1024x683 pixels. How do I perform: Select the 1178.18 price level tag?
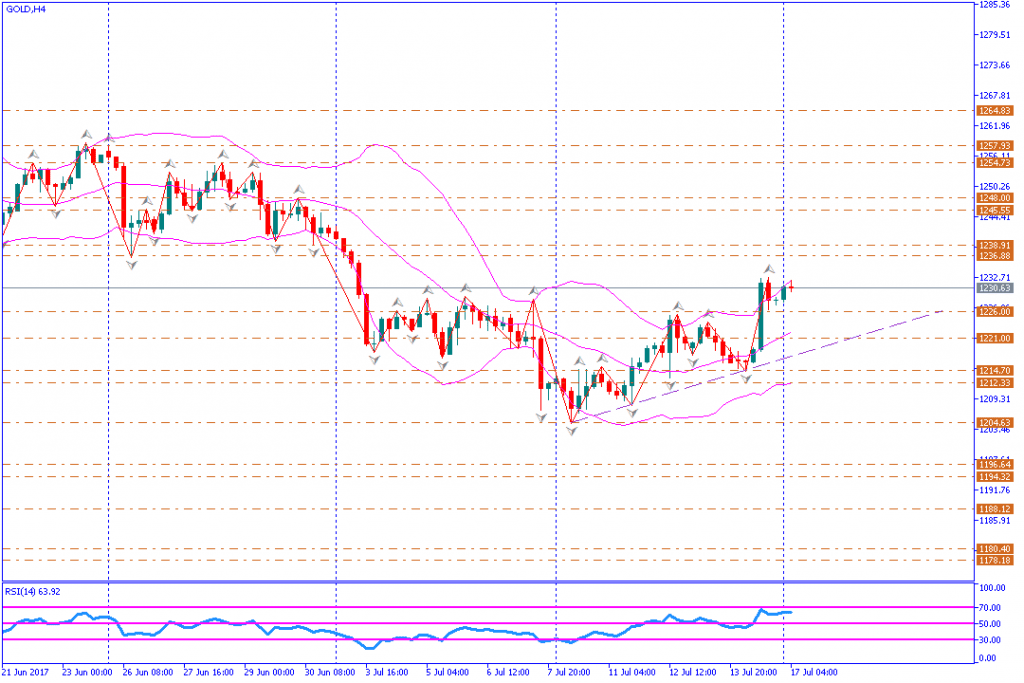click(x=994, y=560)
